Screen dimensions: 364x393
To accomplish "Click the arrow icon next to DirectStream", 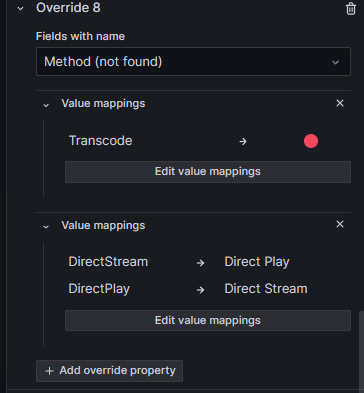I will (x=200, y=263).
